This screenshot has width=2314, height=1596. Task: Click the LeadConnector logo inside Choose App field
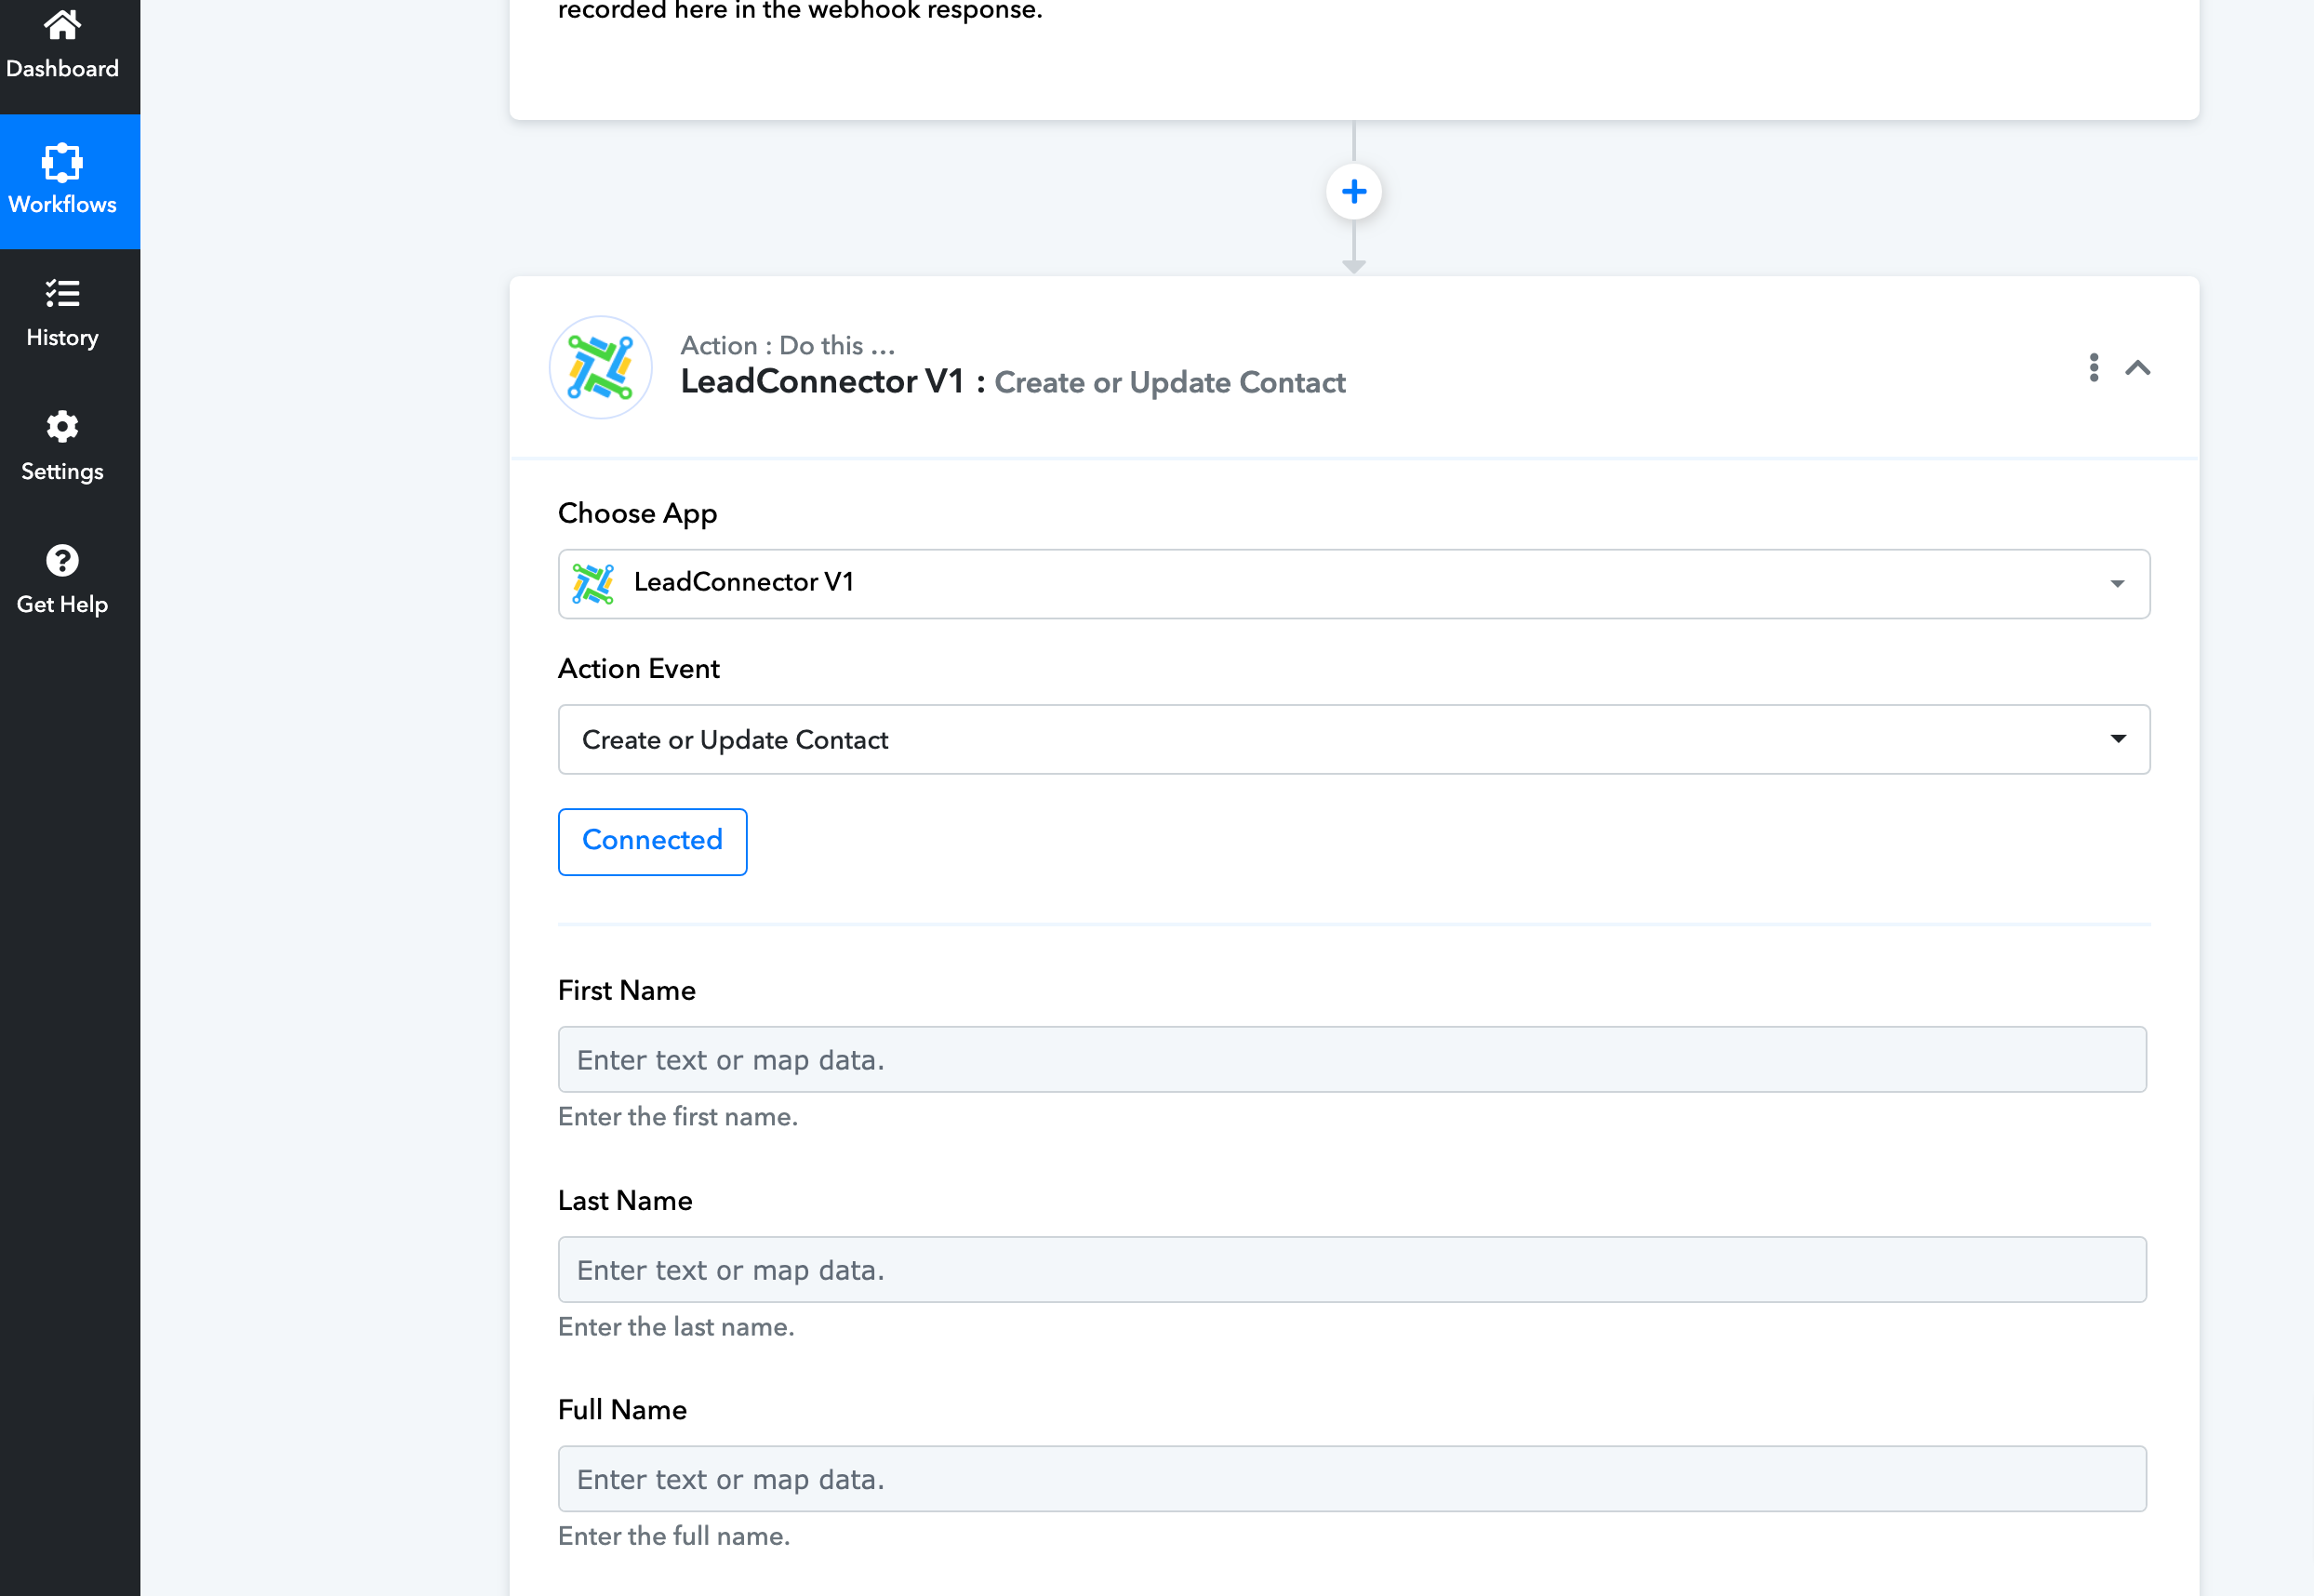[x=593, y=584]
